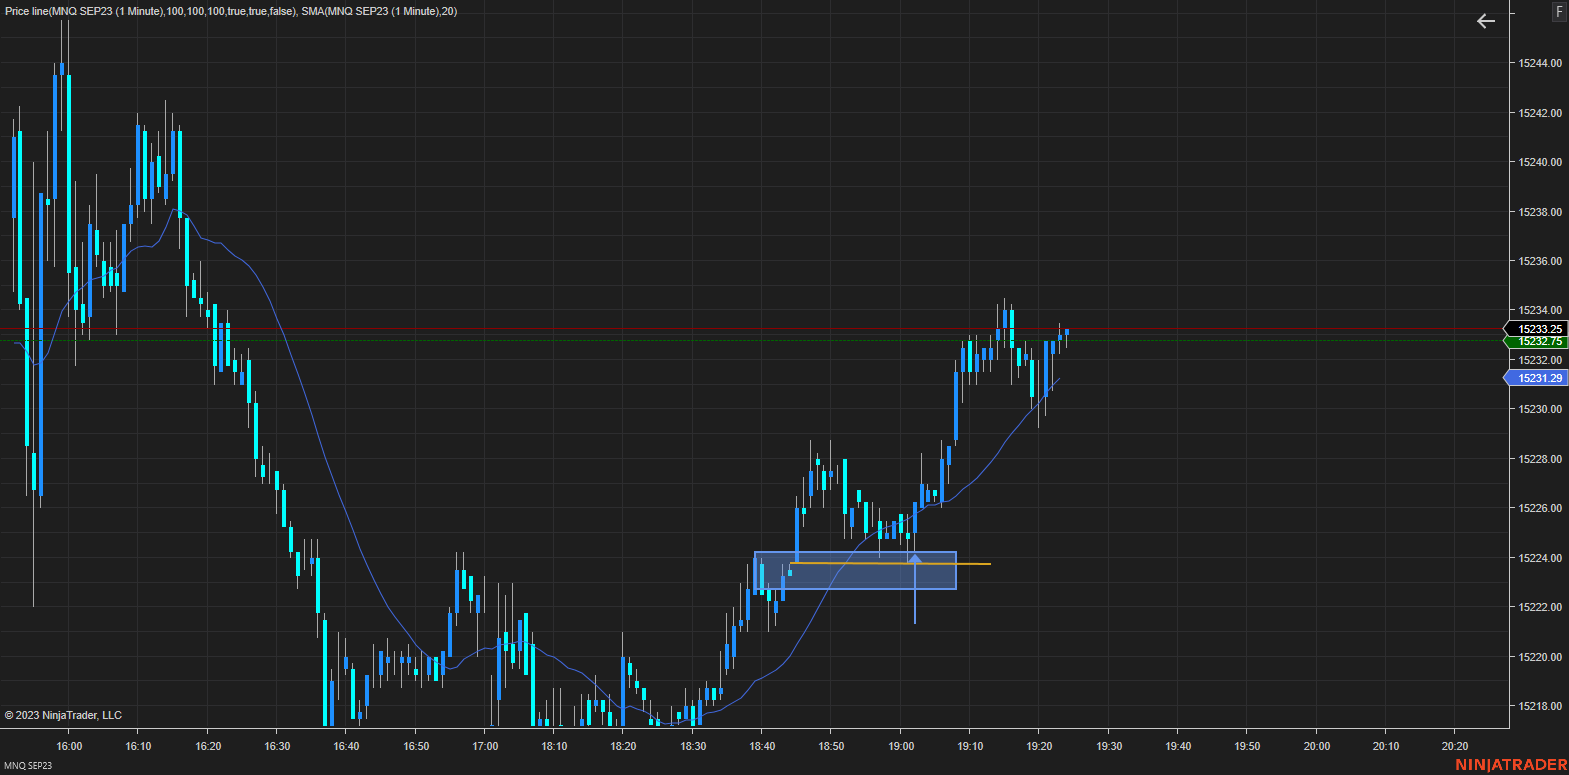
Task: Click the 16:30 time axis label
Action: [277, 746]
